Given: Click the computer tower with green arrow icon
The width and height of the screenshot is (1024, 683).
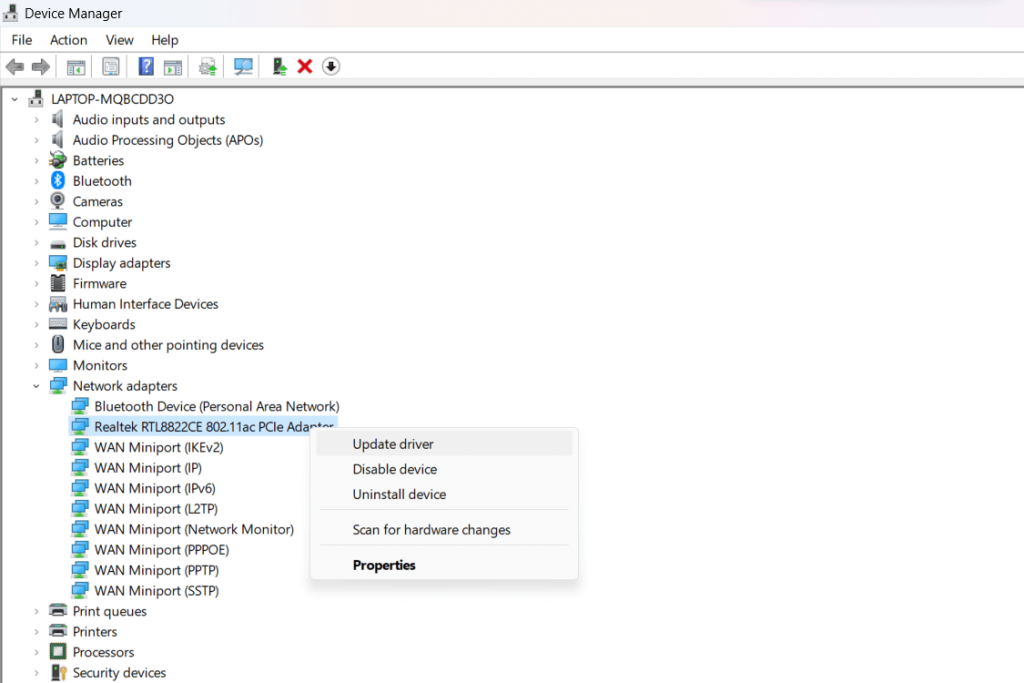Looking at the screenshot, I should [x=279, y=67].
